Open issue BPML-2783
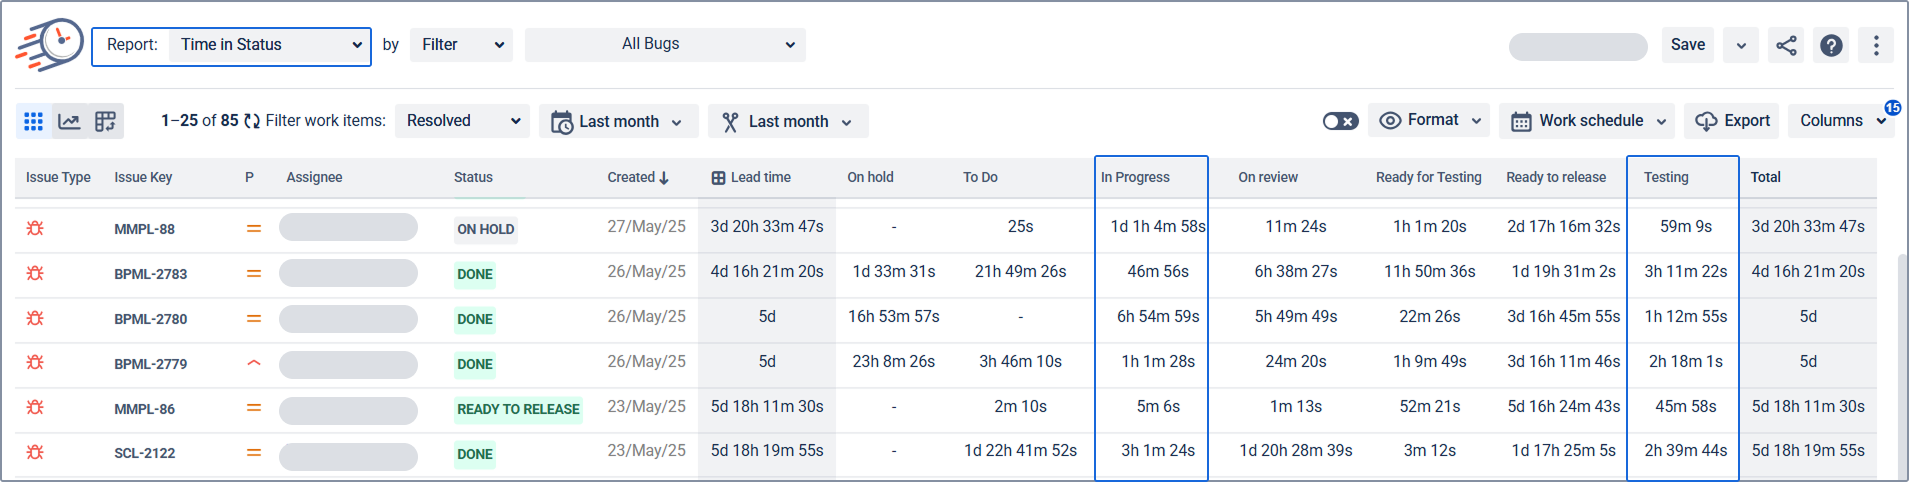Image resolution: width=1909 pixels, height=482 pixels. pos(150,274)
